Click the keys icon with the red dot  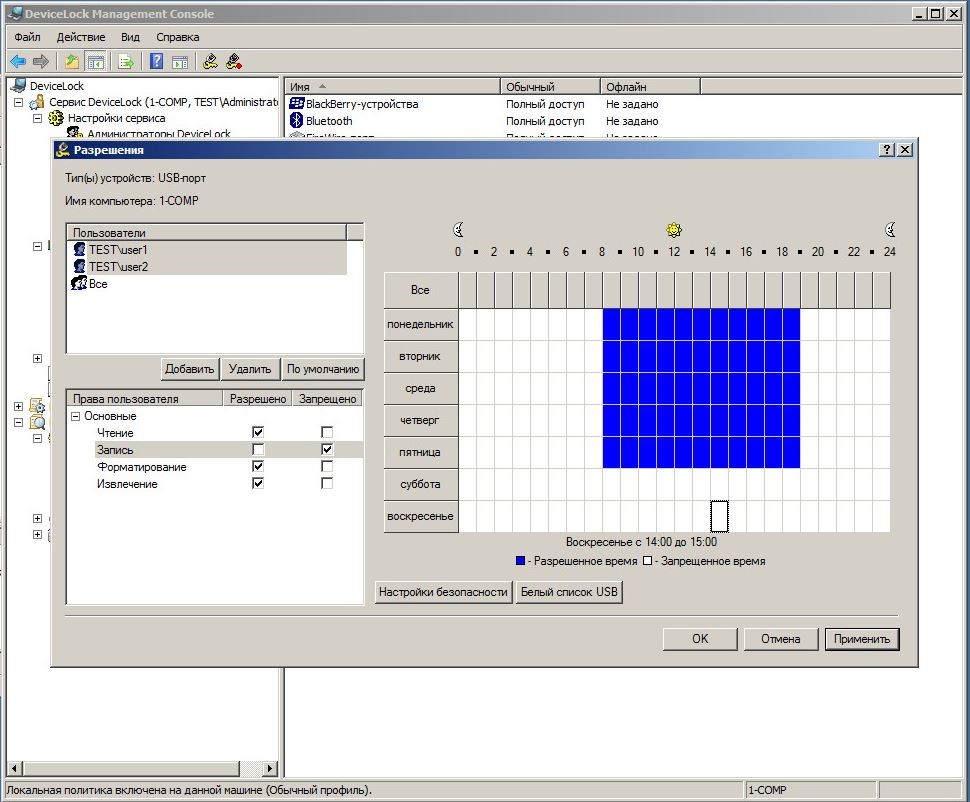click(x=234, y=62)
